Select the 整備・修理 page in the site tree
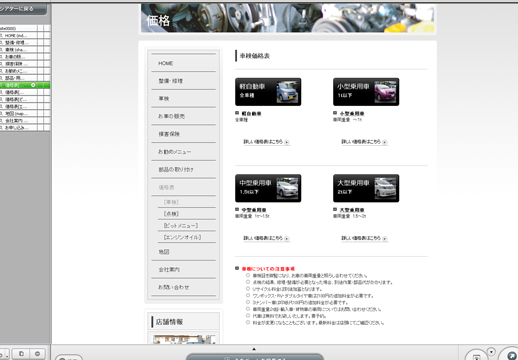 click(19, 43)
